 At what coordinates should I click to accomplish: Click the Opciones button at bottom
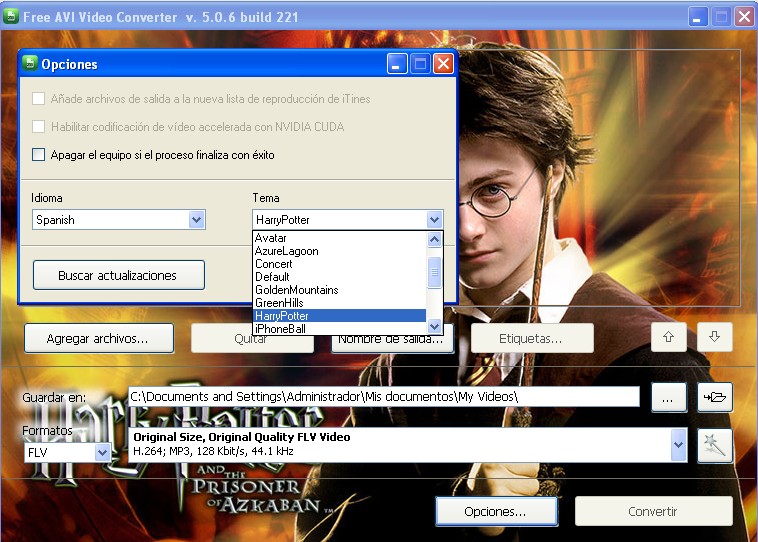coord(496,512)
